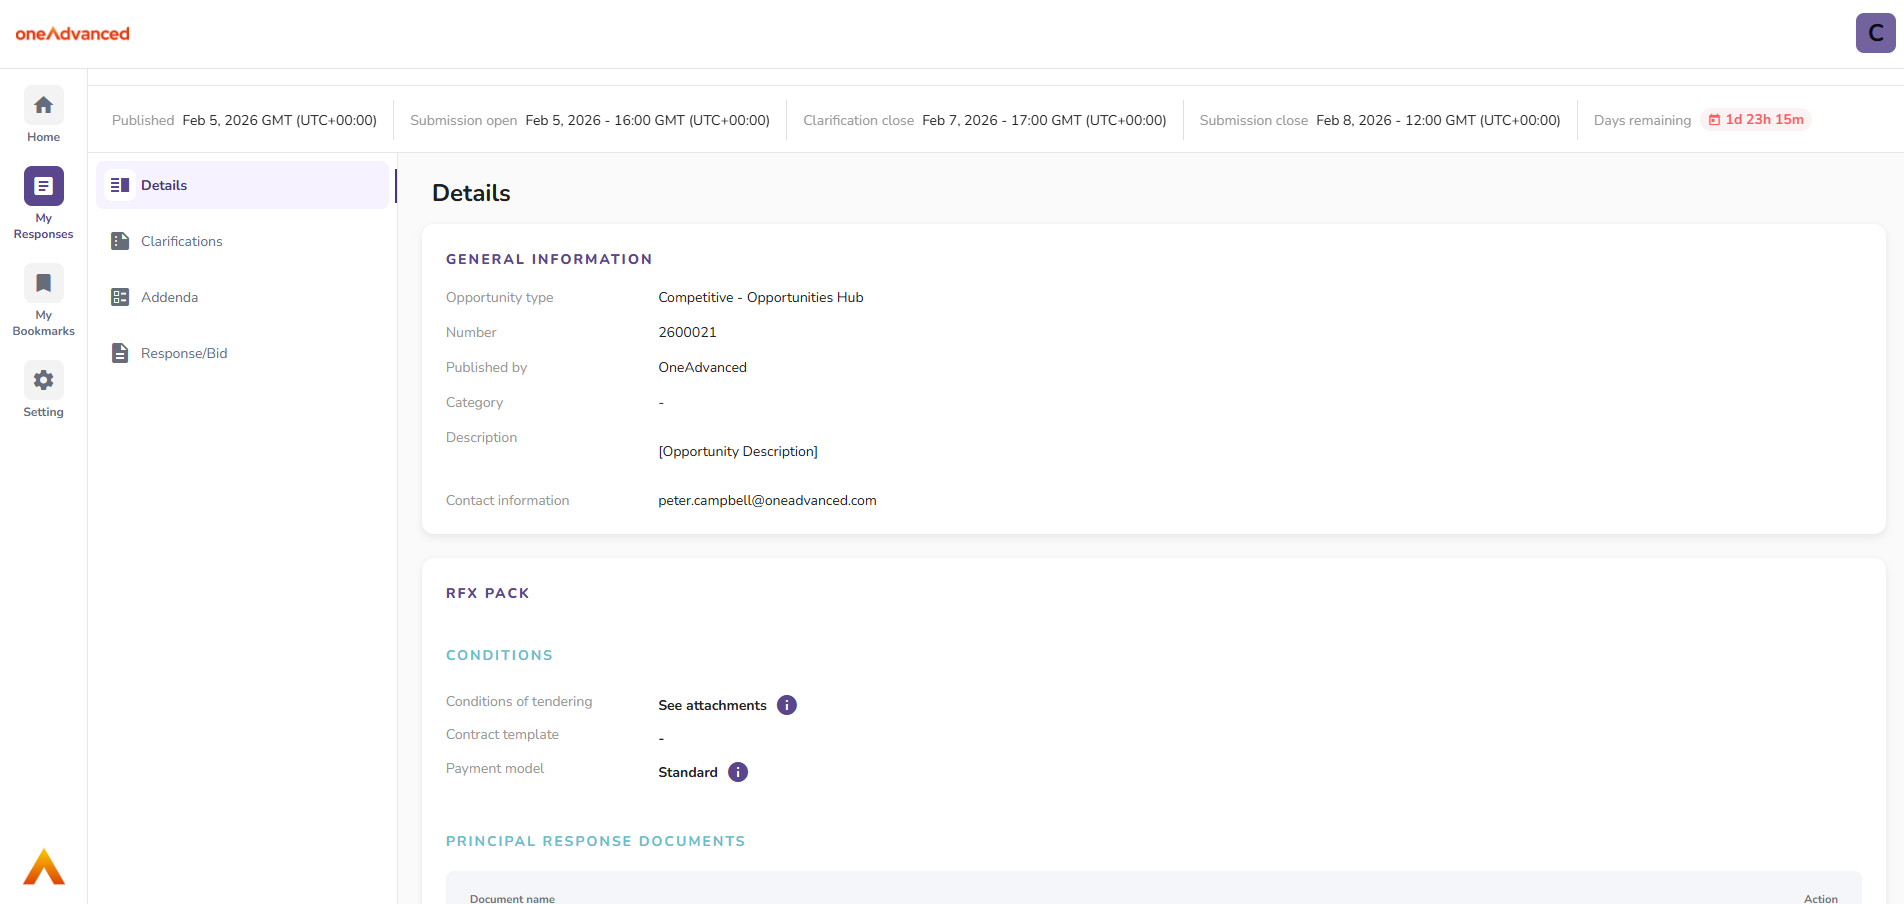Open the user avatar 'C' menu
Viewport: 1904px width, 904px height.
point(1875,33)
